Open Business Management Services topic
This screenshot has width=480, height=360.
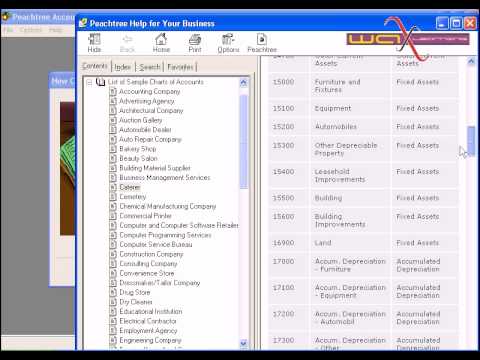165,178
